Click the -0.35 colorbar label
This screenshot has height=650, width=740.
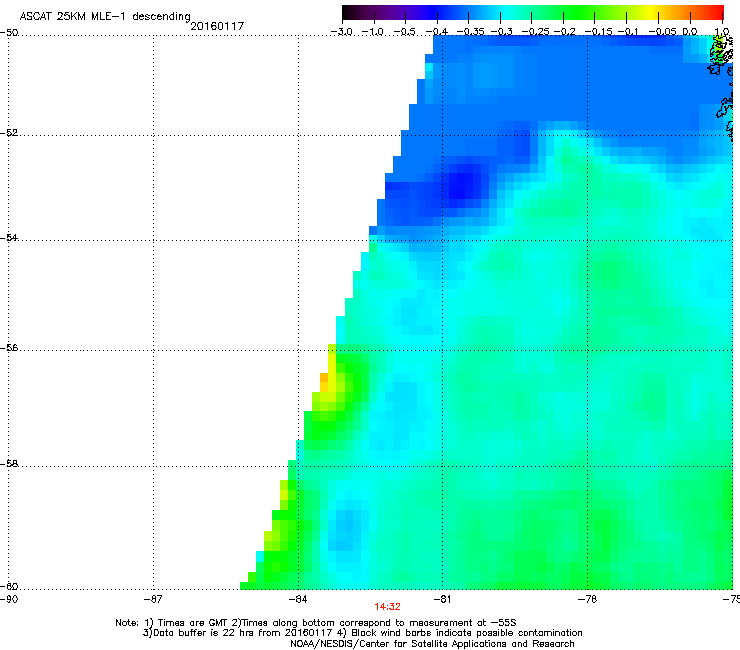(x=470, y=32)
